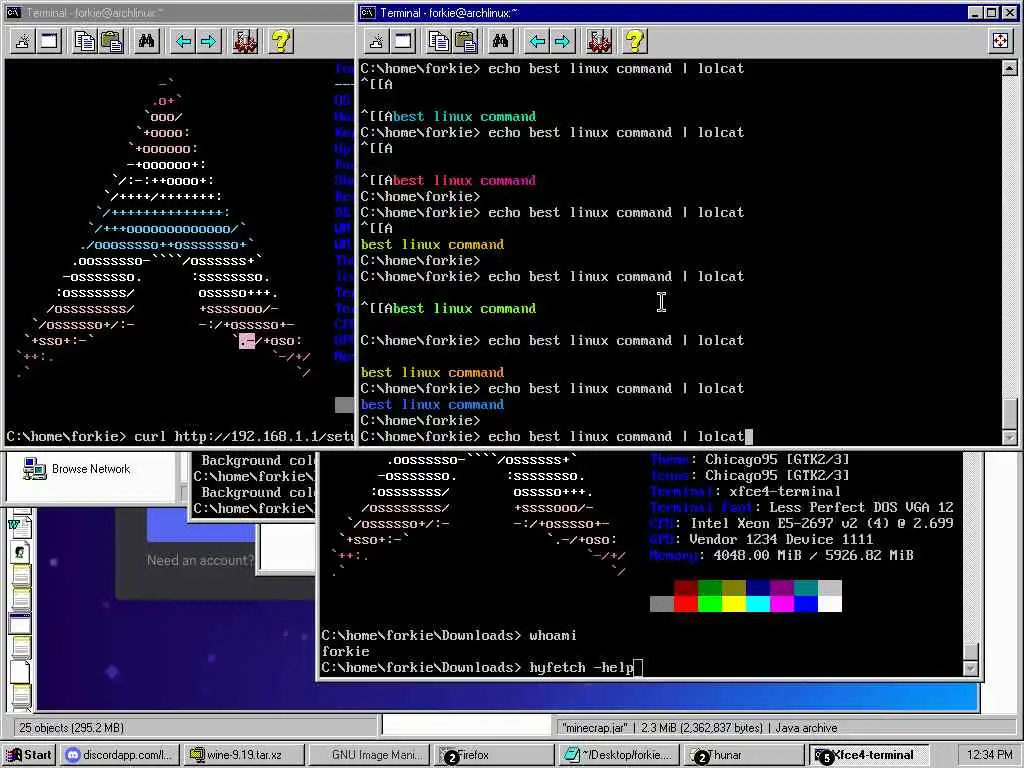Switch to discordapp.com taskbar item

tap(119, 755)
